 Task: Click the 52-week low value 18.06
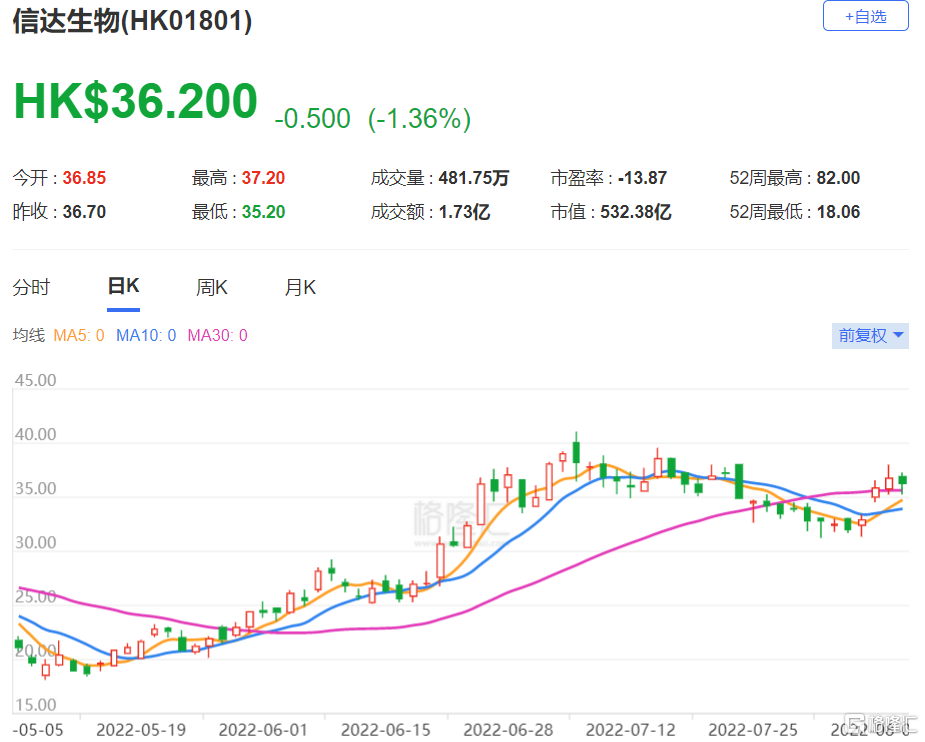point(838,212)
